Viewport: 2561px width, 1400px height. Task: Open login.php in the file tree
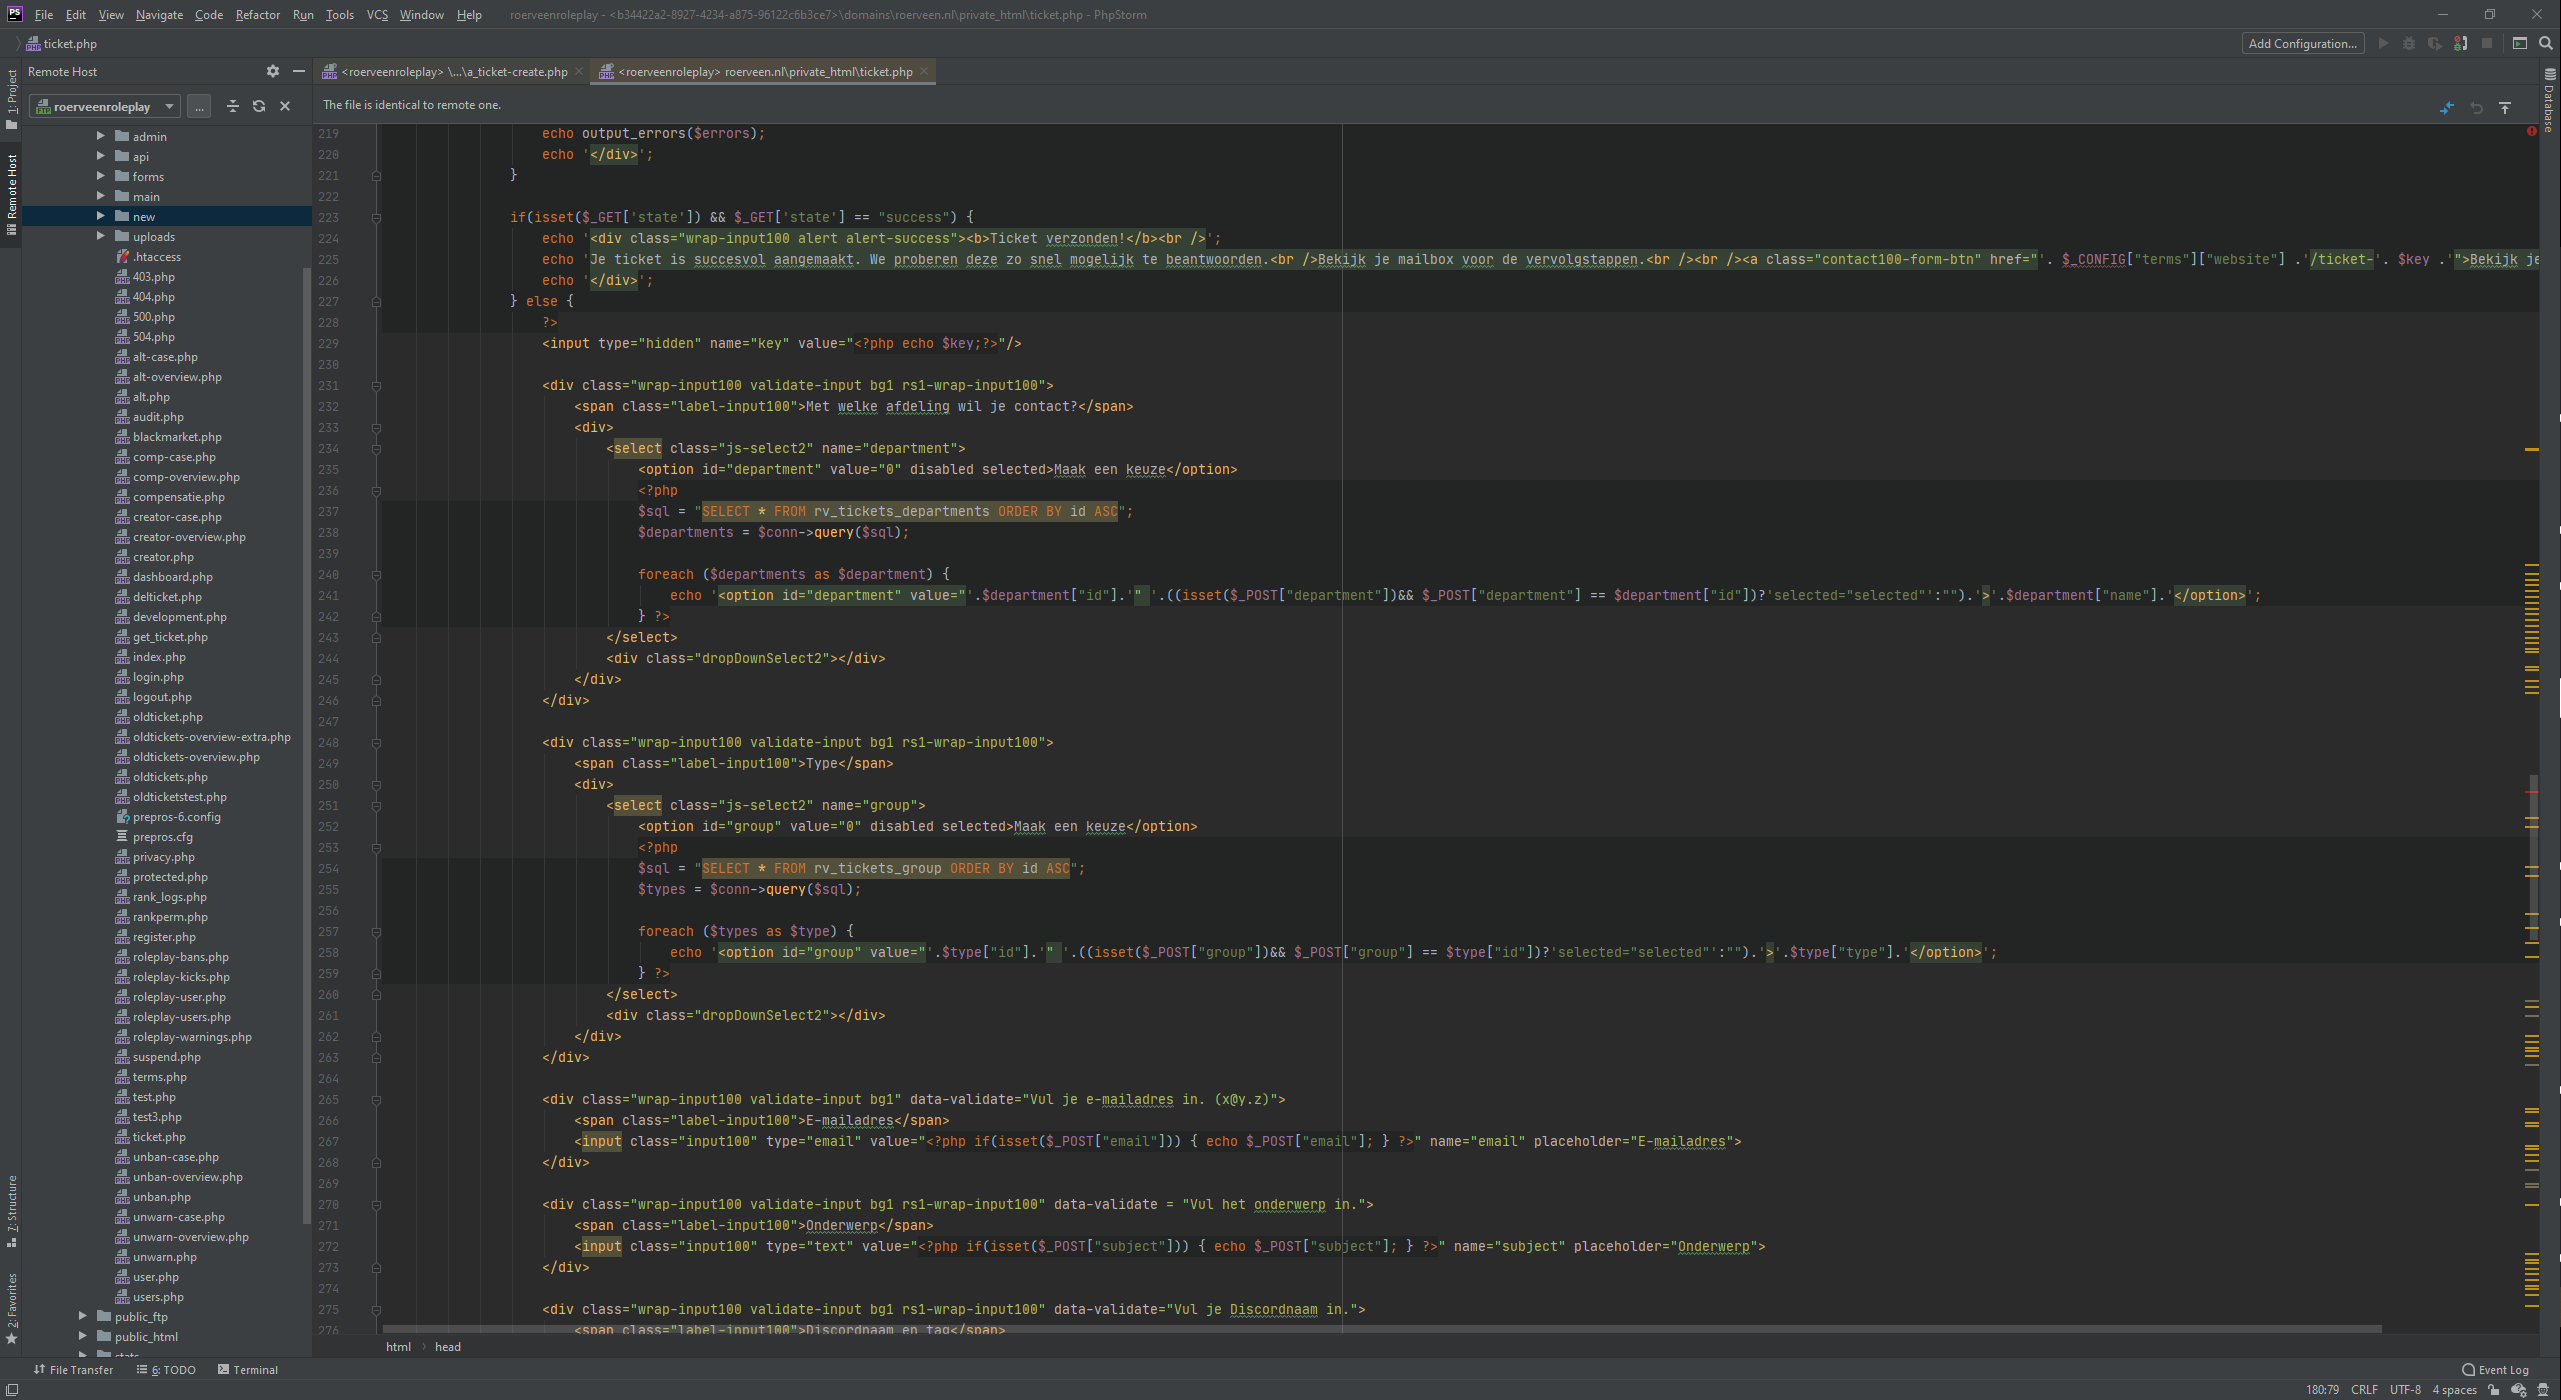click(158, 677)
